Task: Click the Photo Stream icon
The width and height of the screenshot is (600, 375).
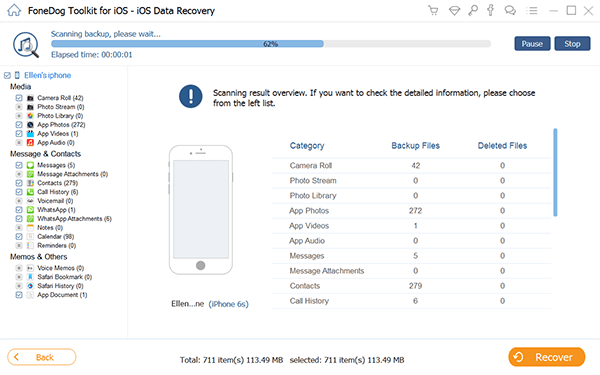Action: 30,107
